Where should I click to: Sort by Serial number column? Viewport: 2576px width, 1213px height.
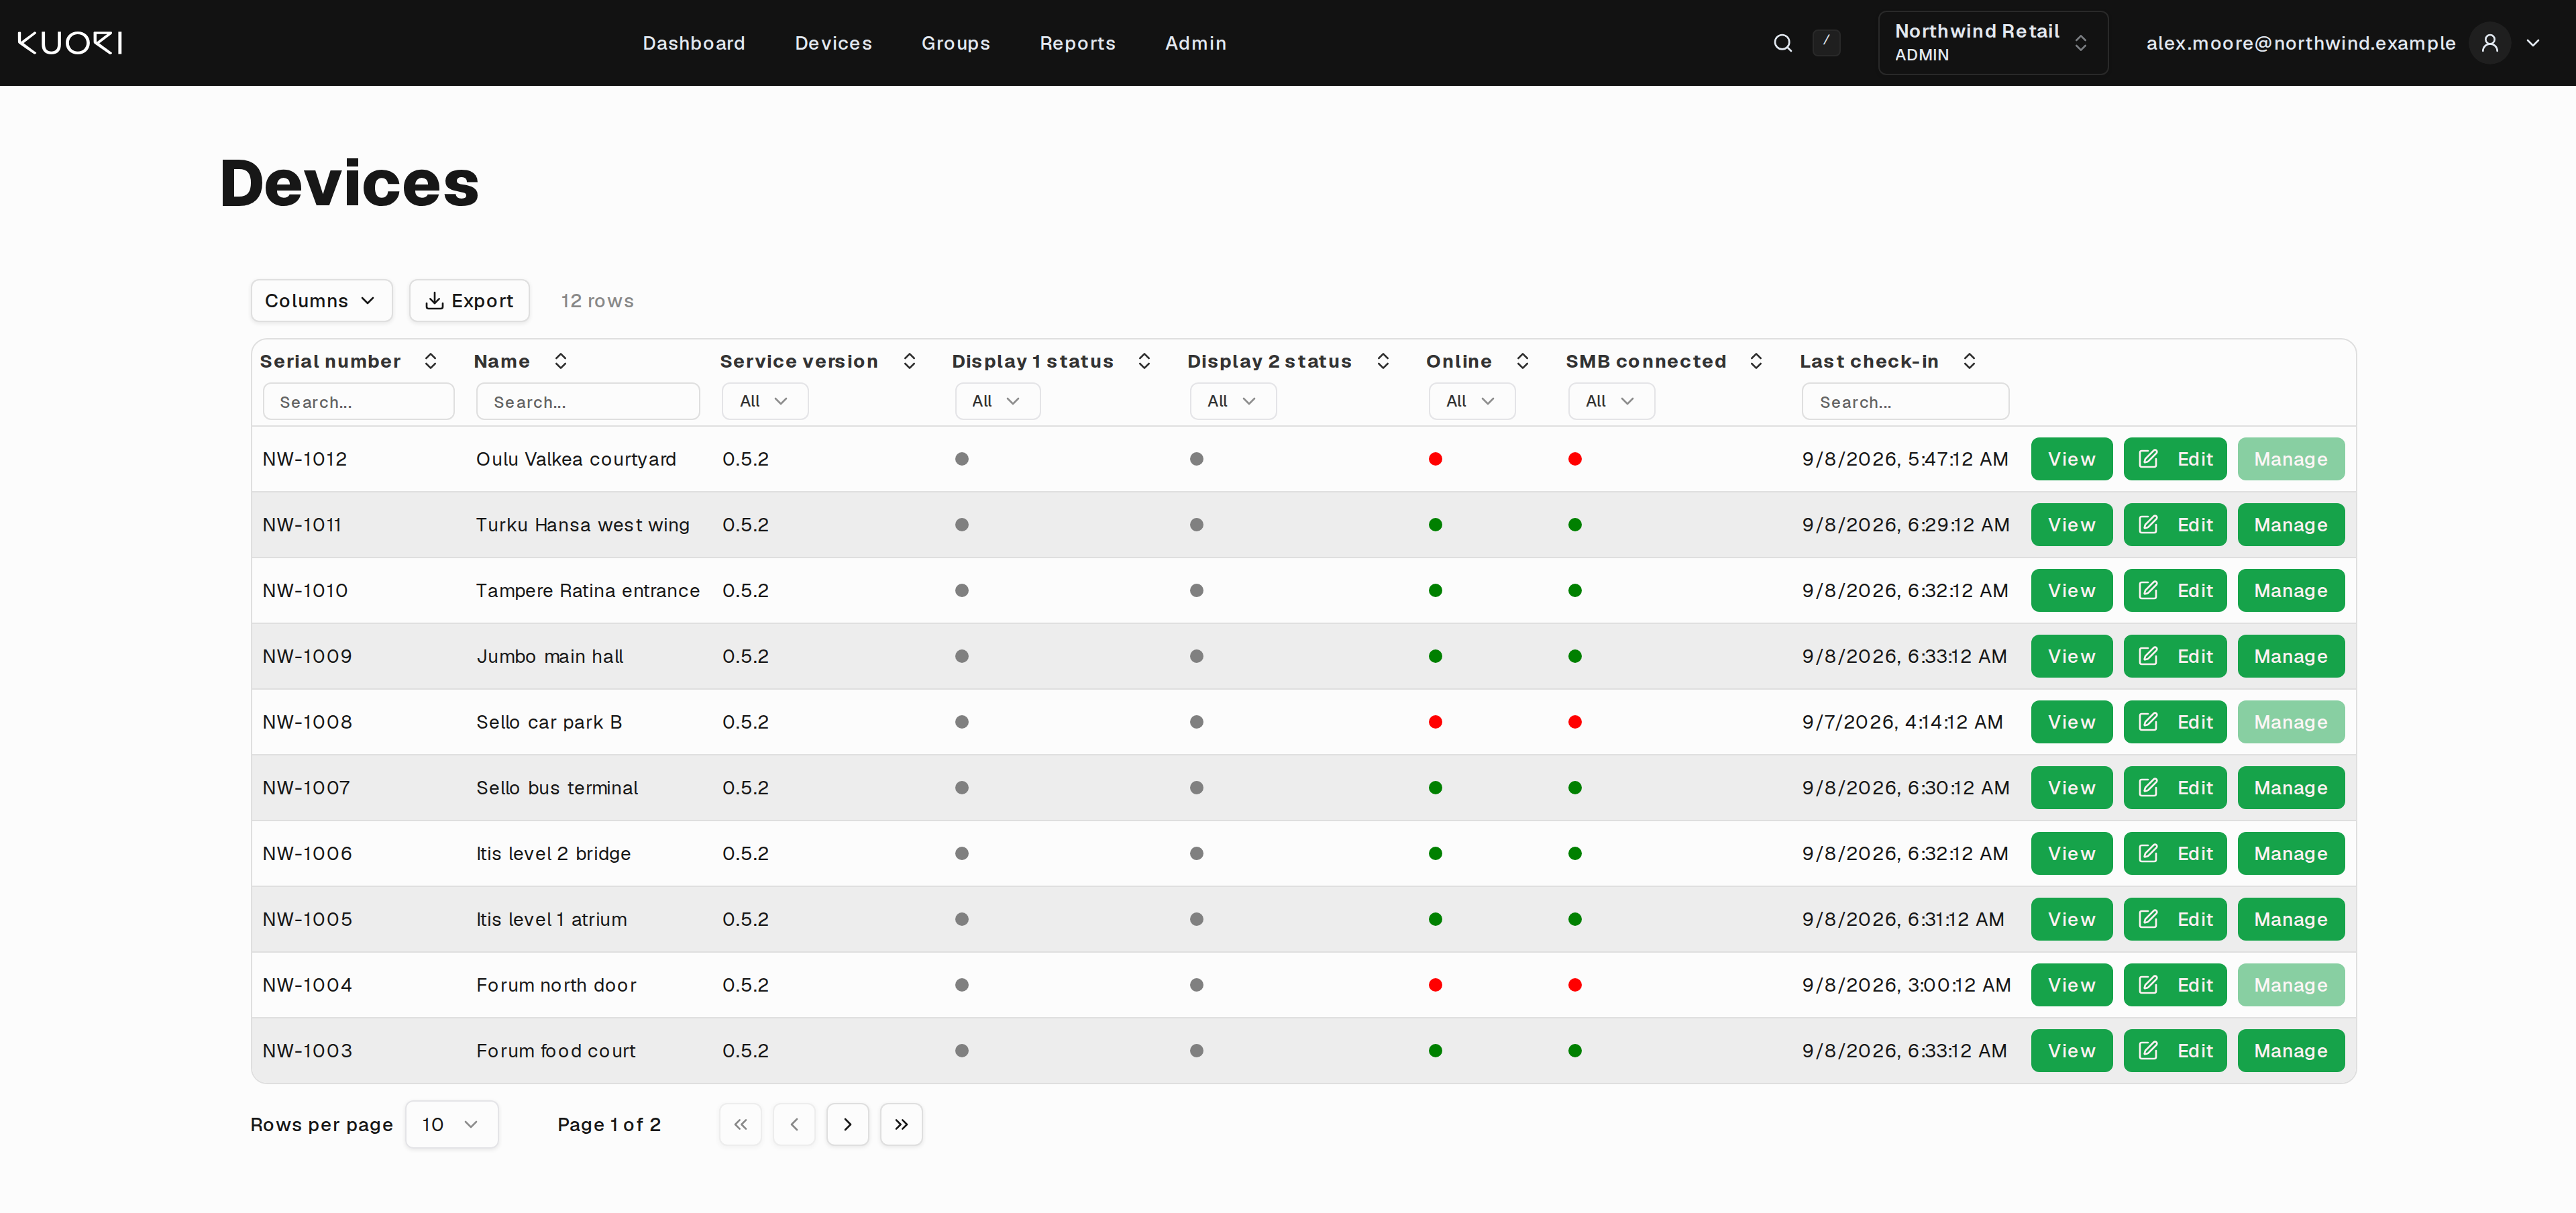coord(430,361)
